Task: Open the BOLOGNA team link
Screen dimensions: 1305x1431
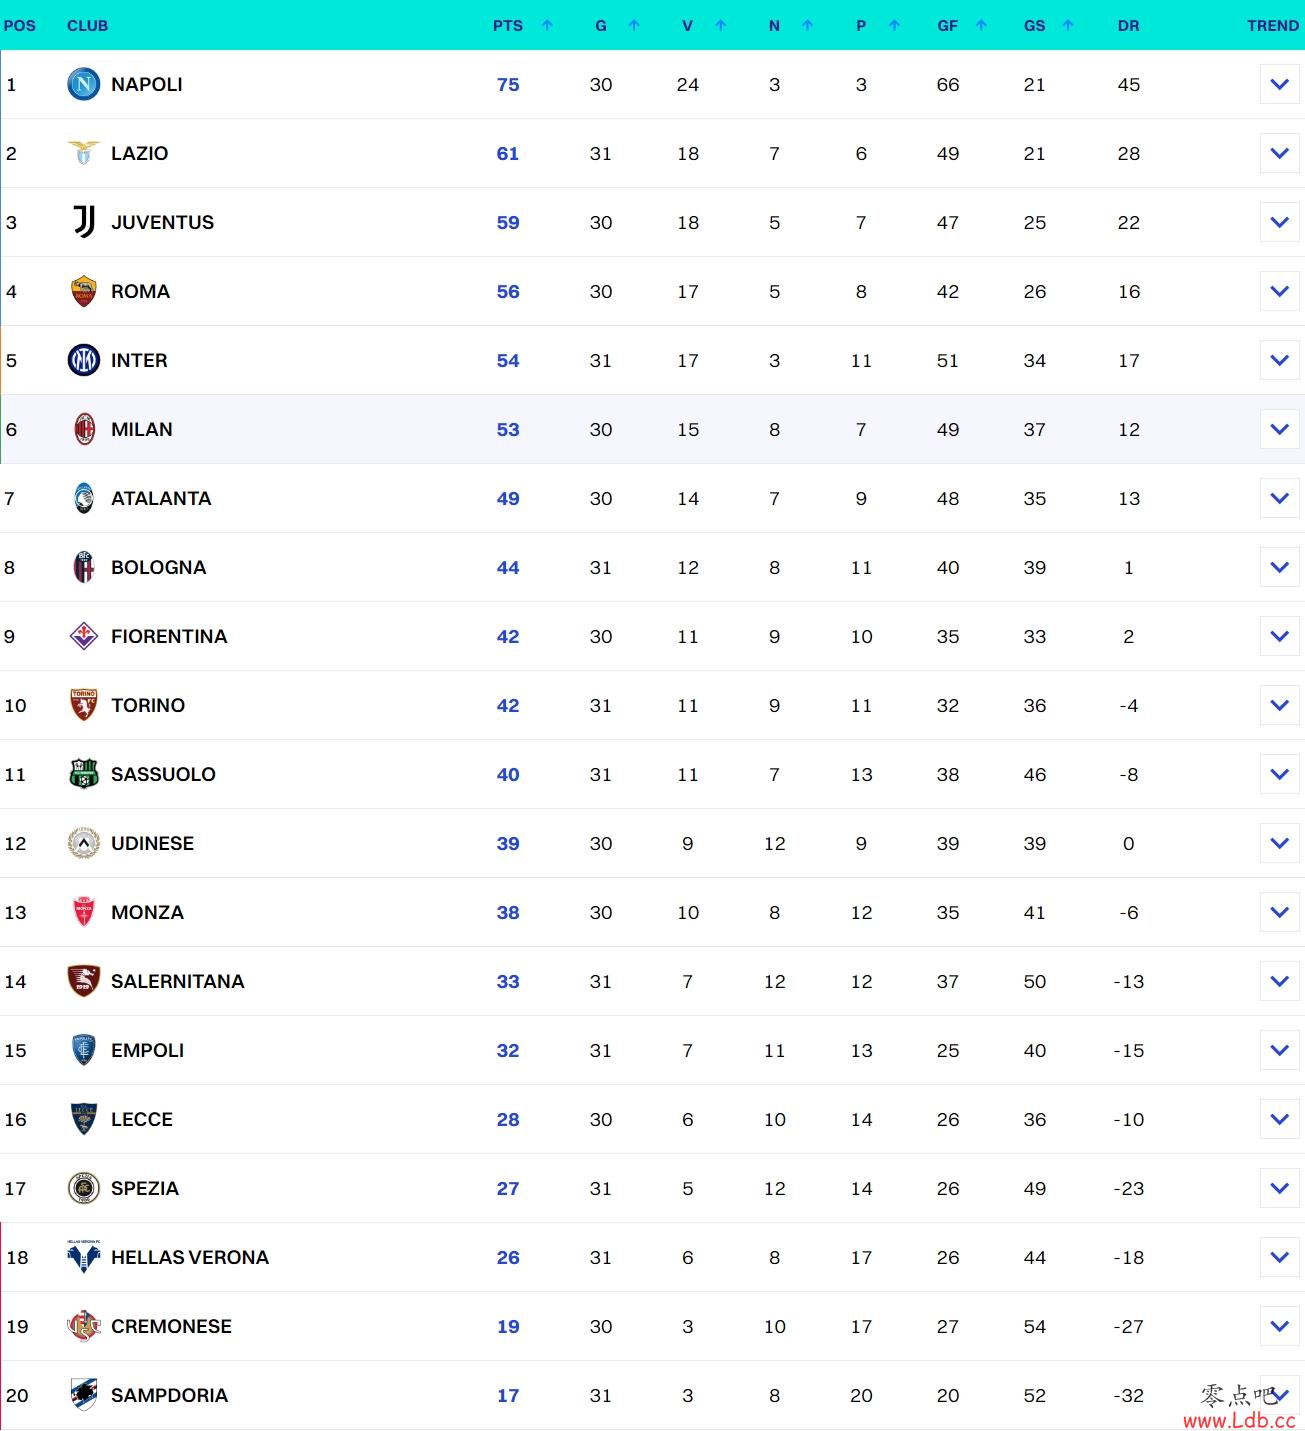Action: click(x=158, y=567)
